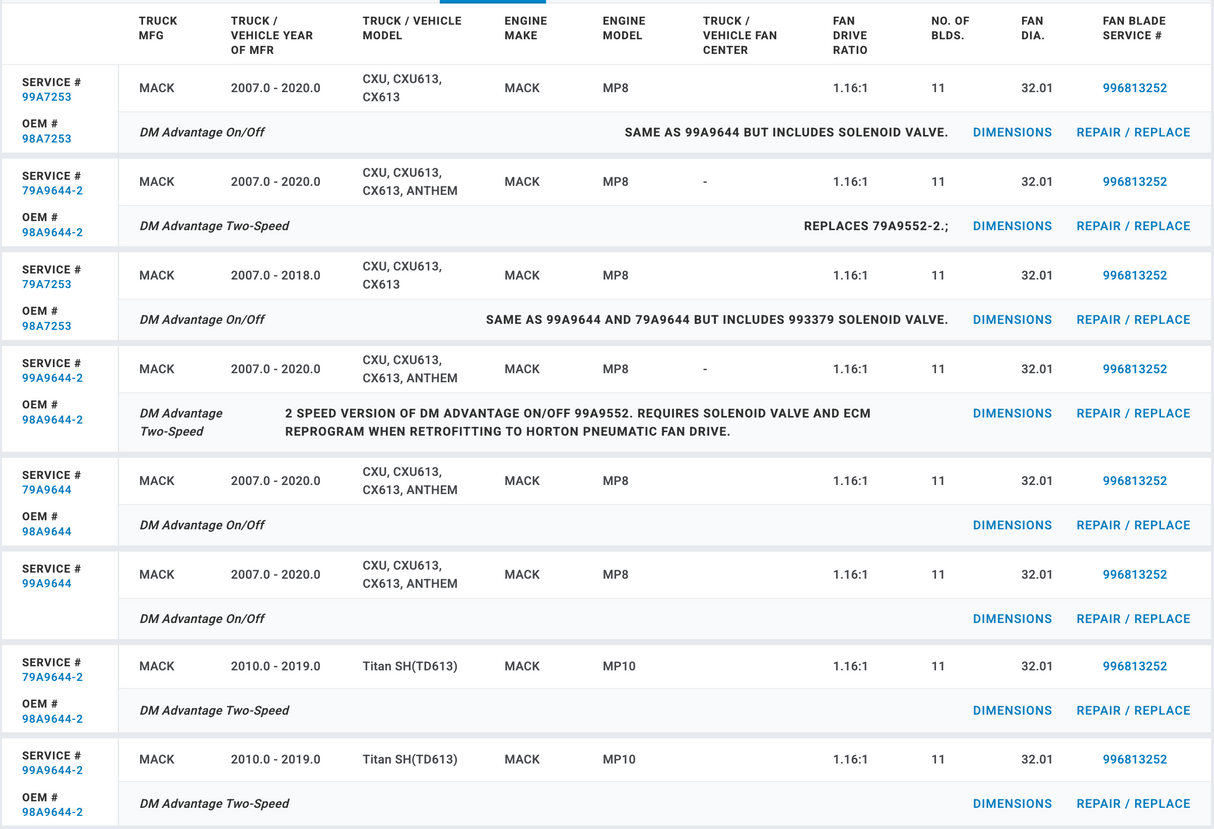Open REPAIR / REPLACE beside '2 SPEED VERSION' note
This screenshot has height=829, width=1214.
(x=1133, y=413)
